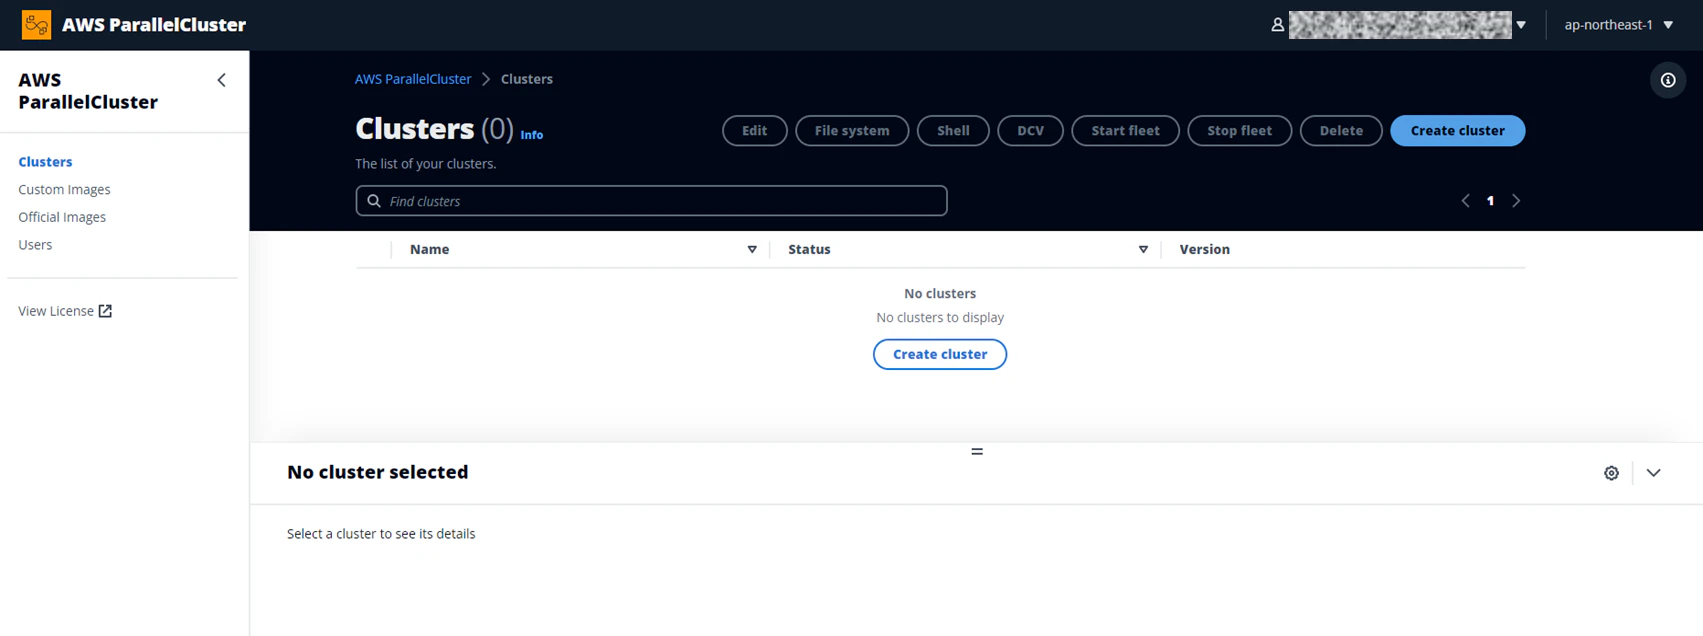Click the split panel resize handle
The width and height of the screenshot is (1703, 636).
(977, 452)
